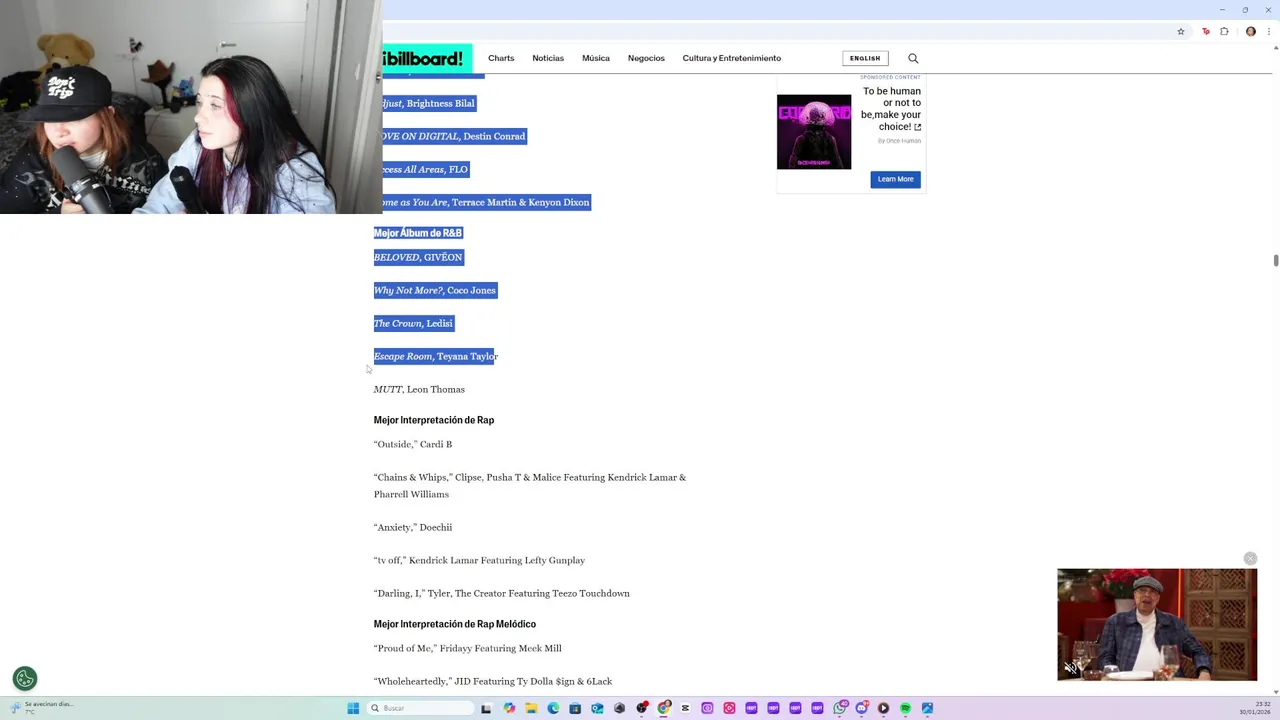1280x720 pixels.
Task: Open Microsoft Edge from the taskbar
Action: 553,708
